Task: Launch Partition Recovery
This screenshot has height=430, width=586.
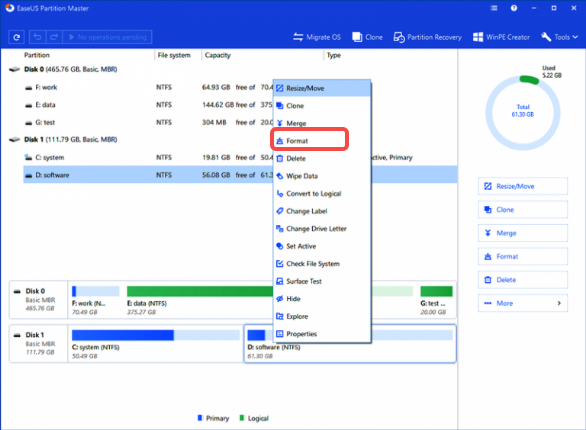Action: click(x=428, y=37)
